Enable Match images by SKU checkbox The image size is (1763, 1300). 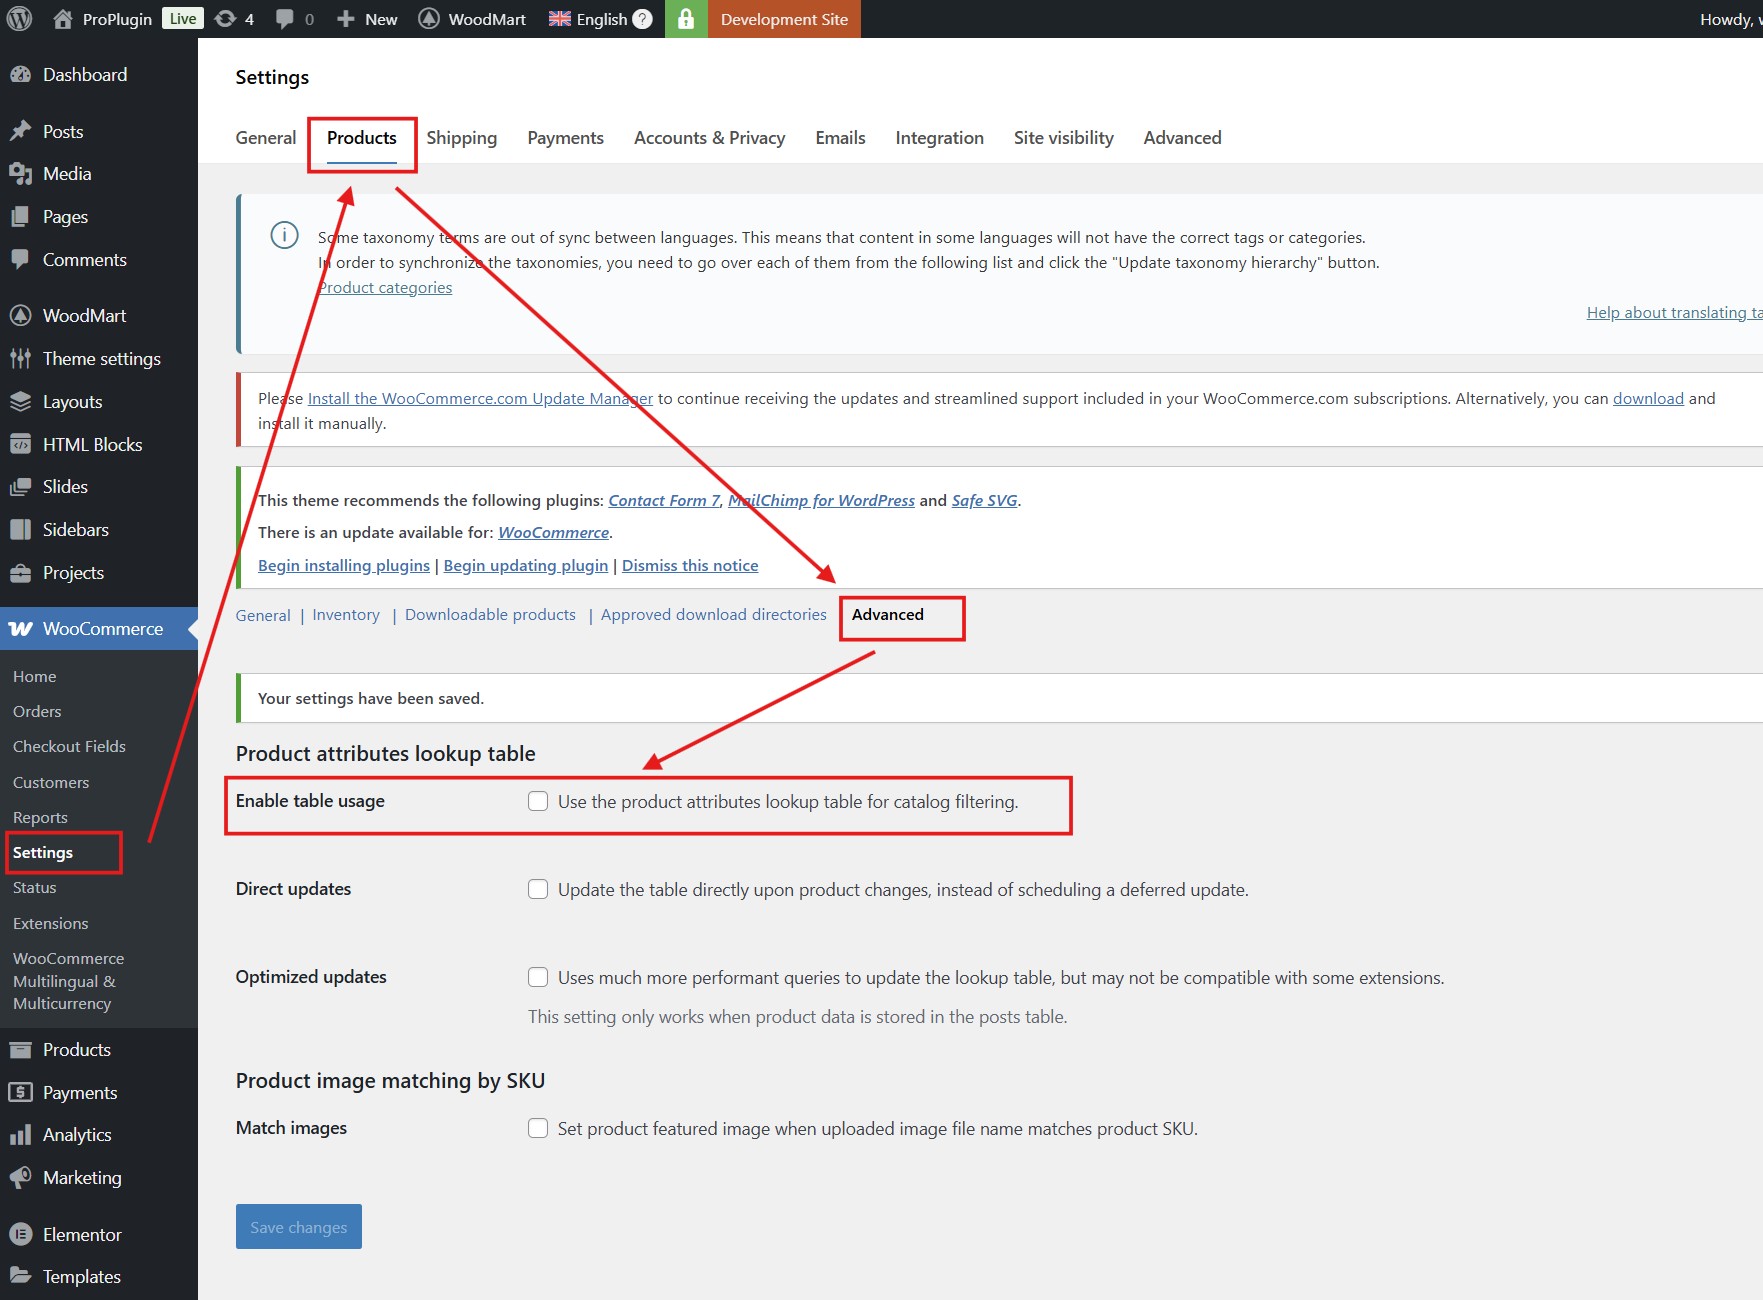538,1128
